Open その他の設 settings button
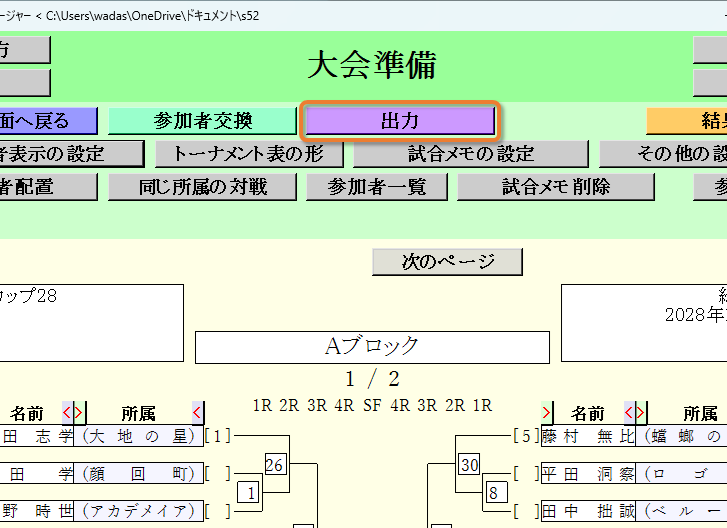 tap(663, 154)
